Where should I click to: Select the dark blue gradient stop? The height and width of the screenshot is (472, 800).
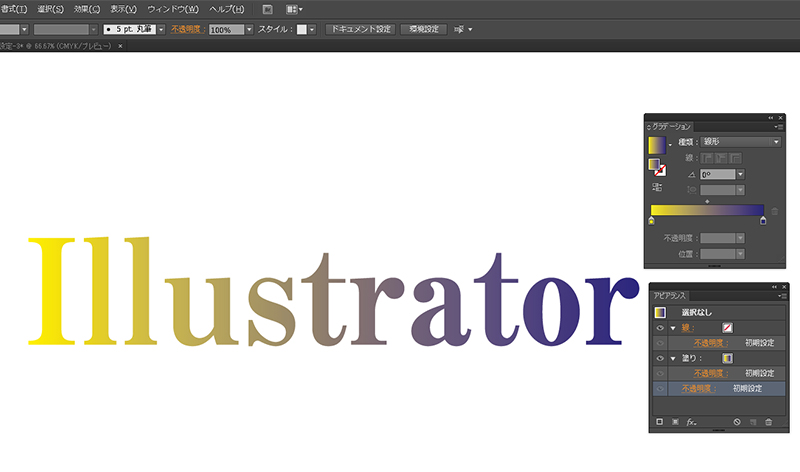click(x=763, y=220)
